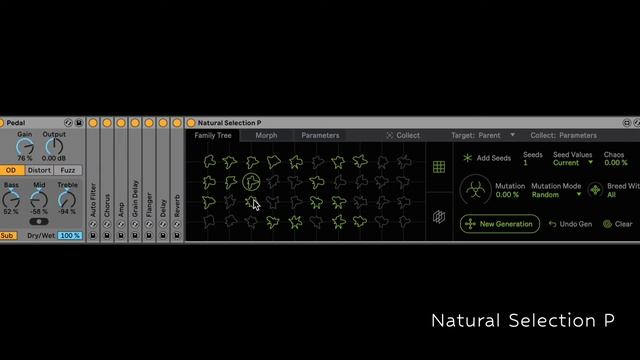640x360 pixels.
Task: Switch to Family Tree tab
Action: pos(213,135)
